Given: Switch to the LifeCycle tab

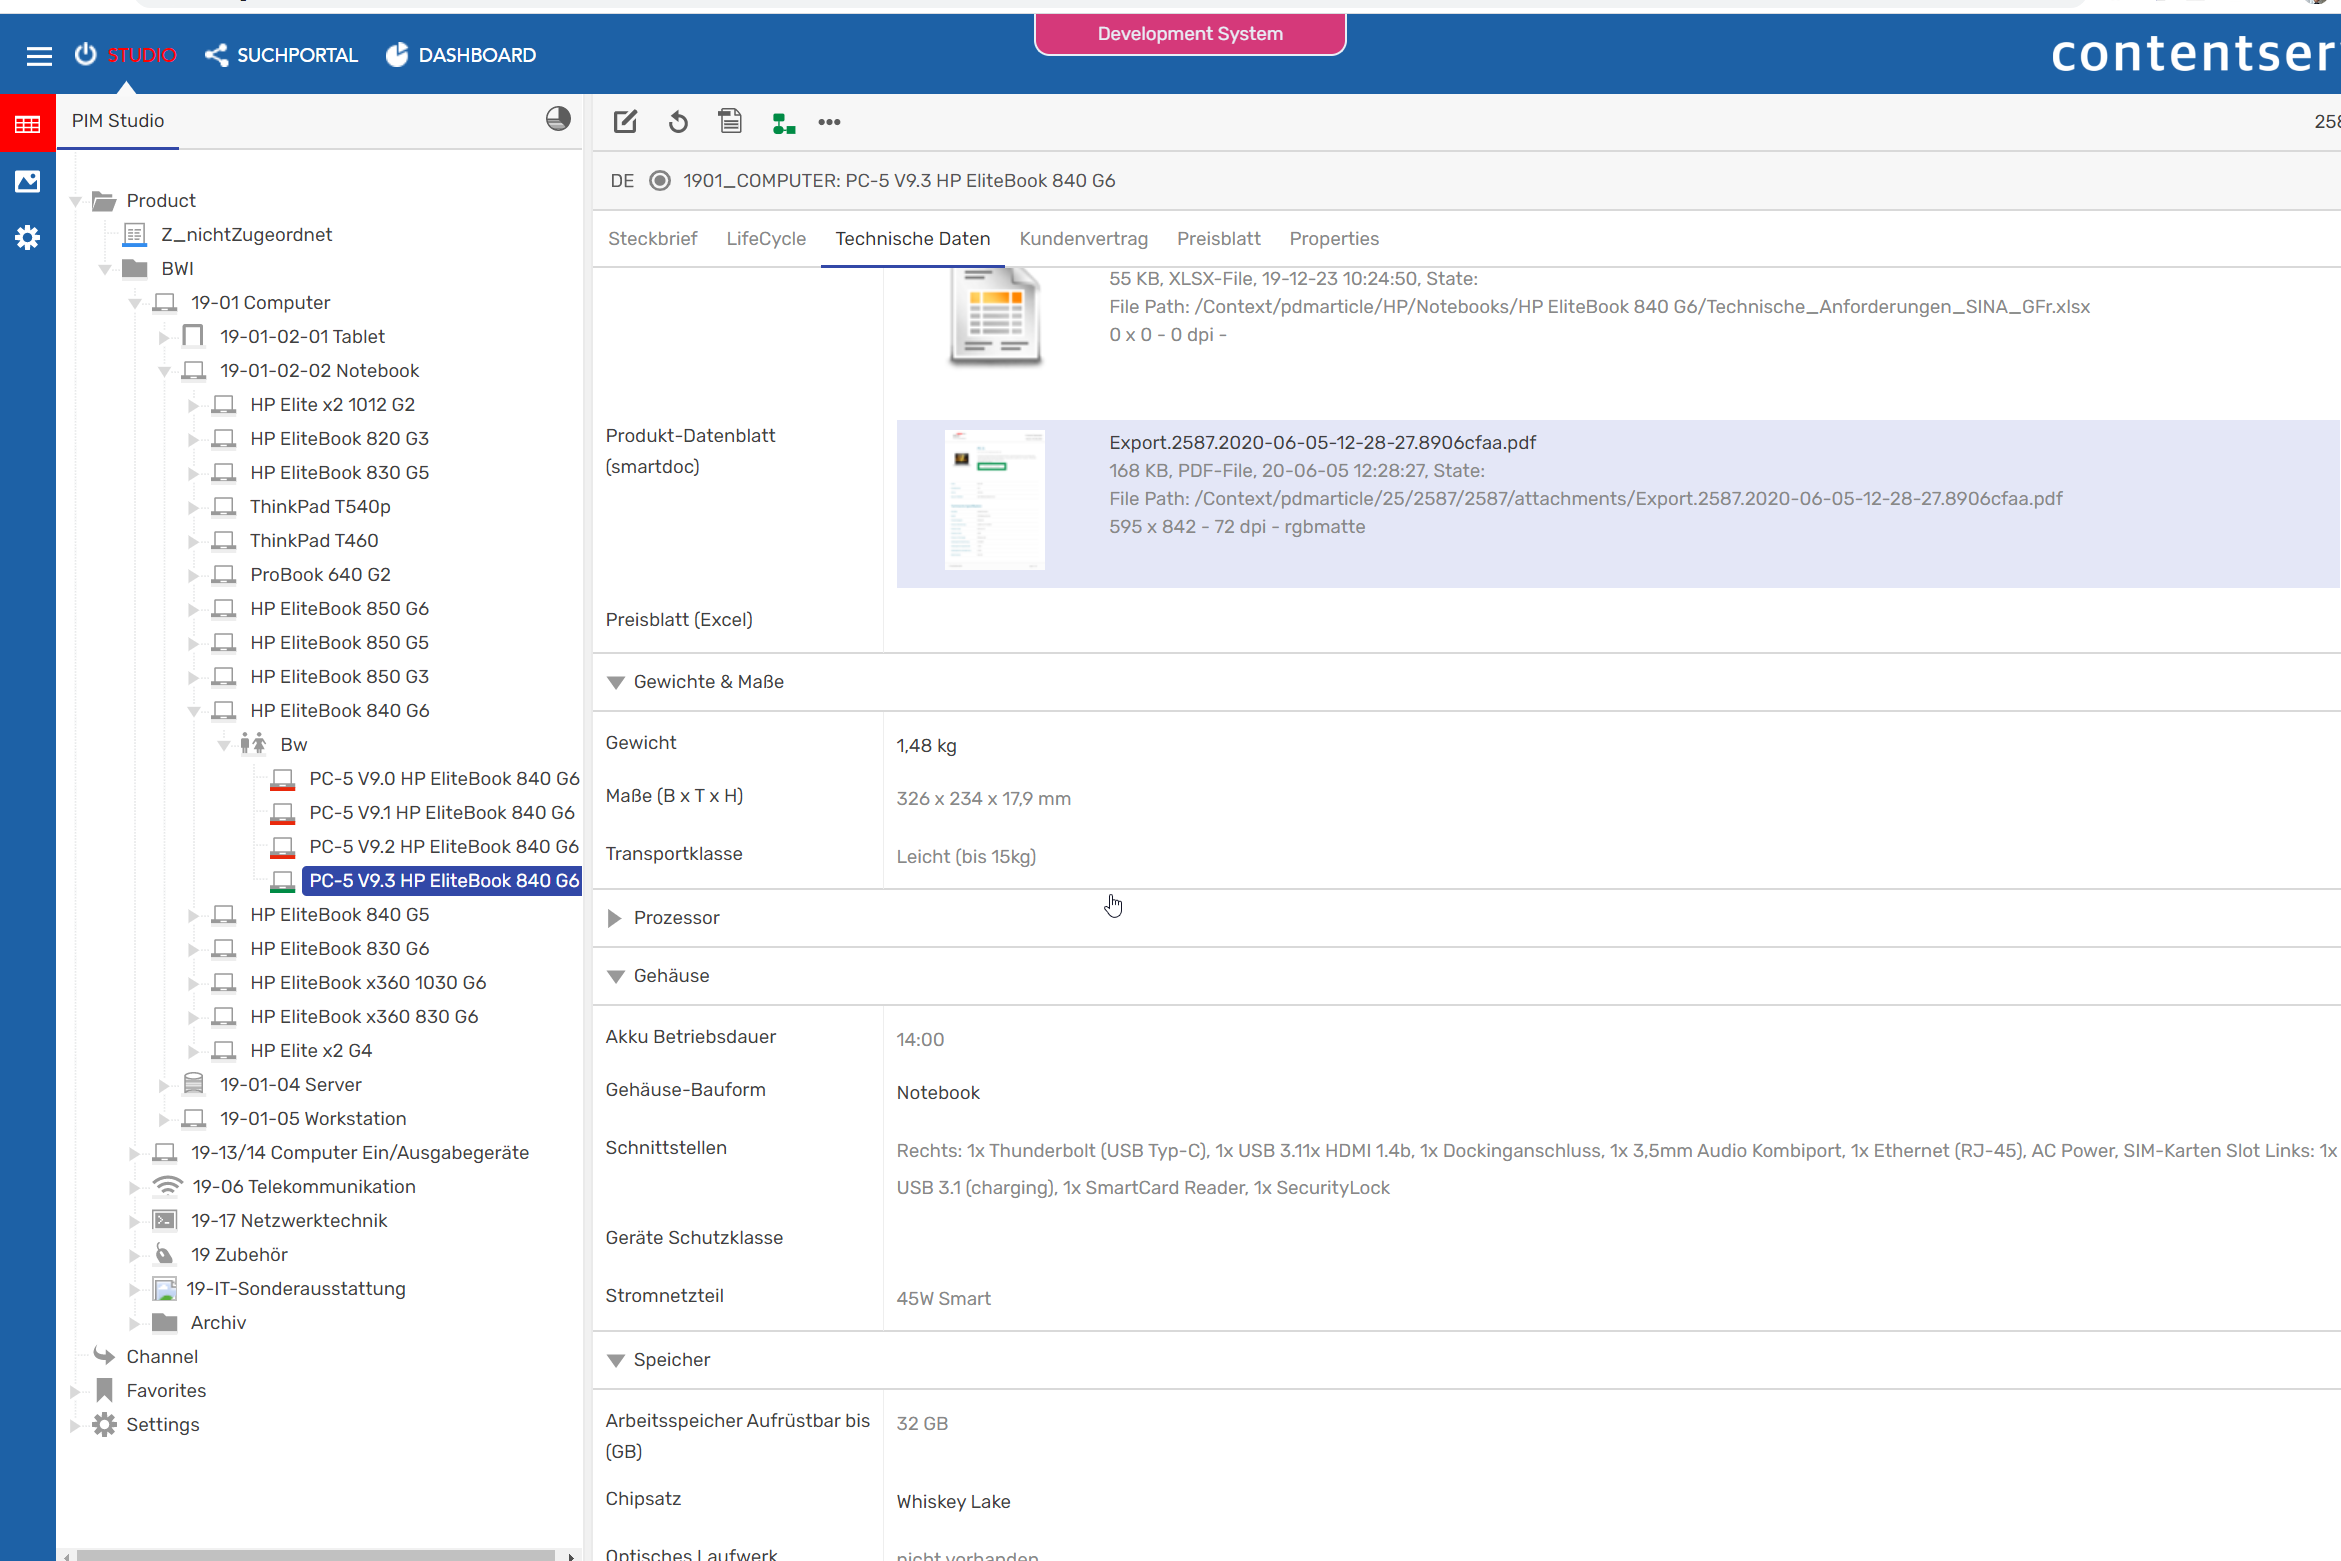Looking at the screenshot, I should tap(766, 239).
